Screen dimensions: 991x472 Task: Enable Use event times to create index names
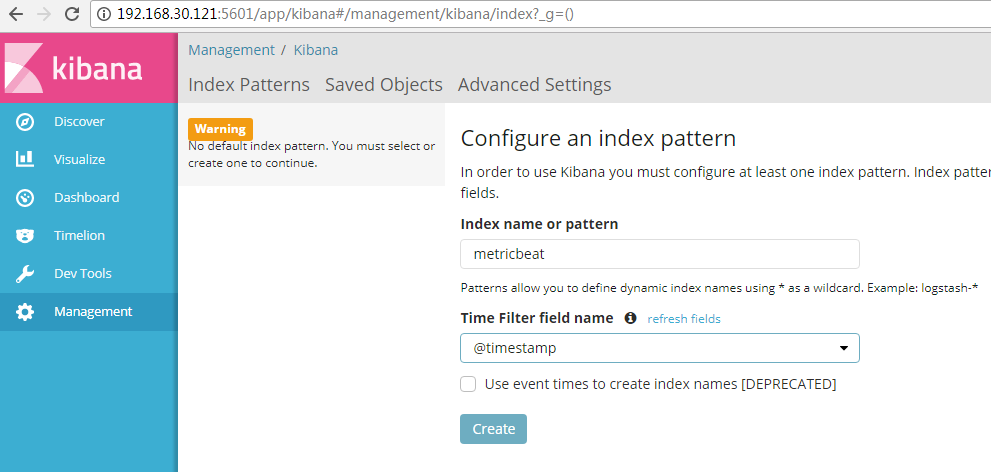pos(468,384)
